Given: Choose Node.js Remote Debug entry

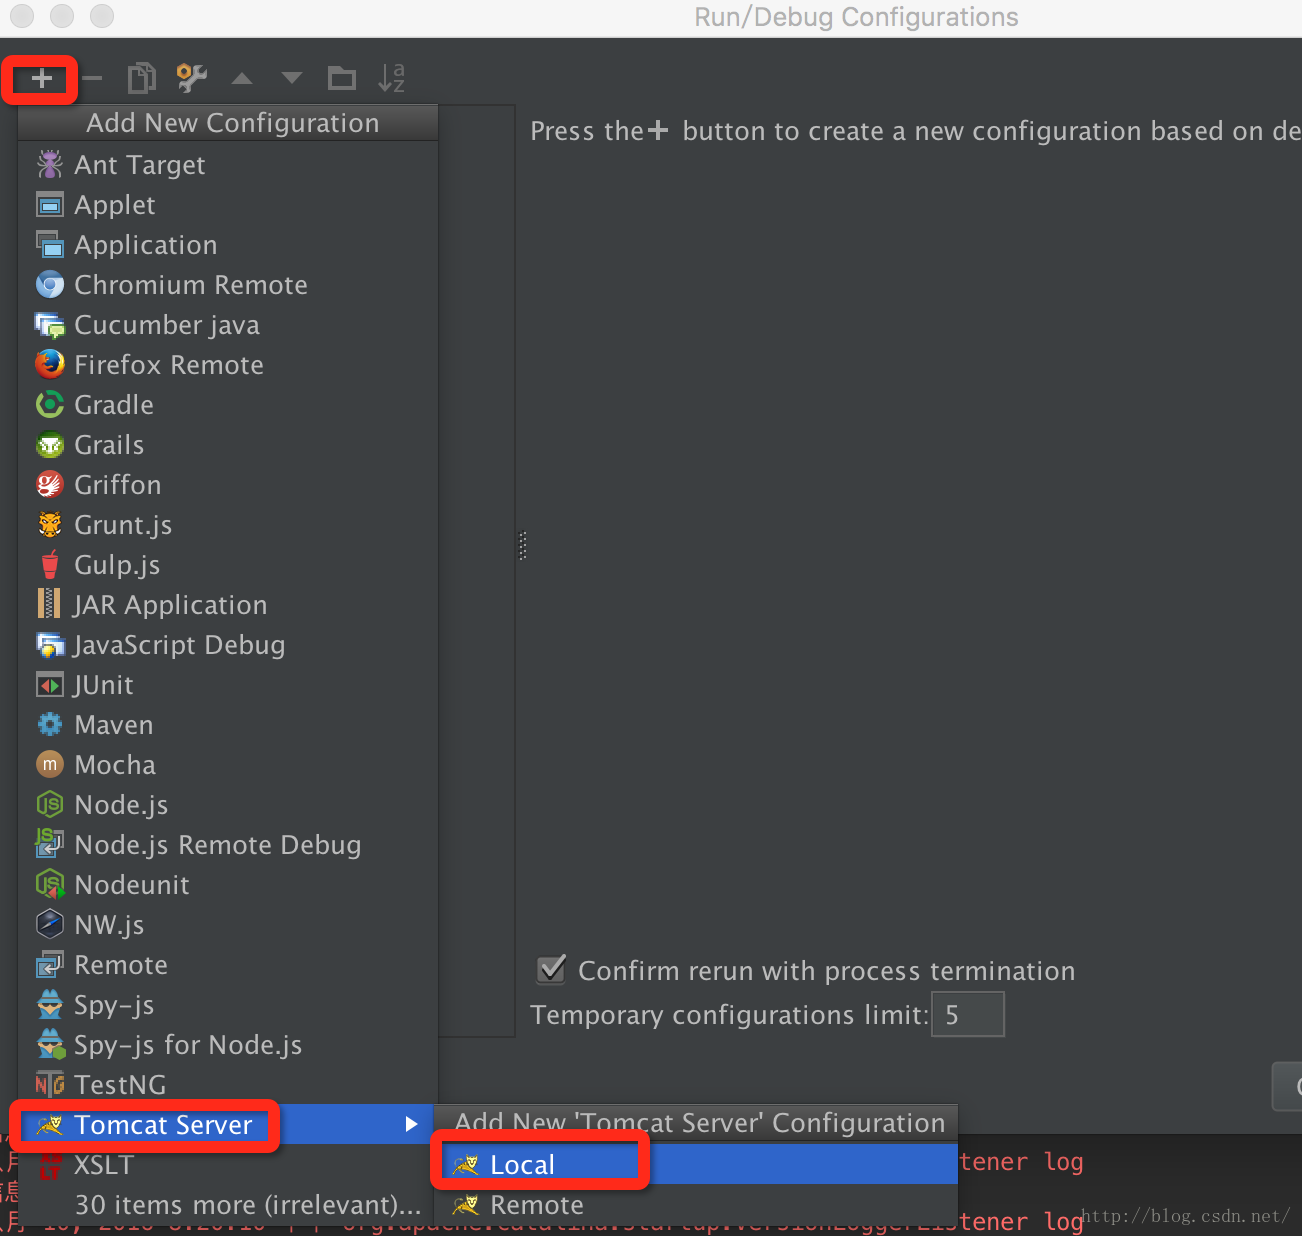Looking at the screenshot, I should tap(228, 844).
